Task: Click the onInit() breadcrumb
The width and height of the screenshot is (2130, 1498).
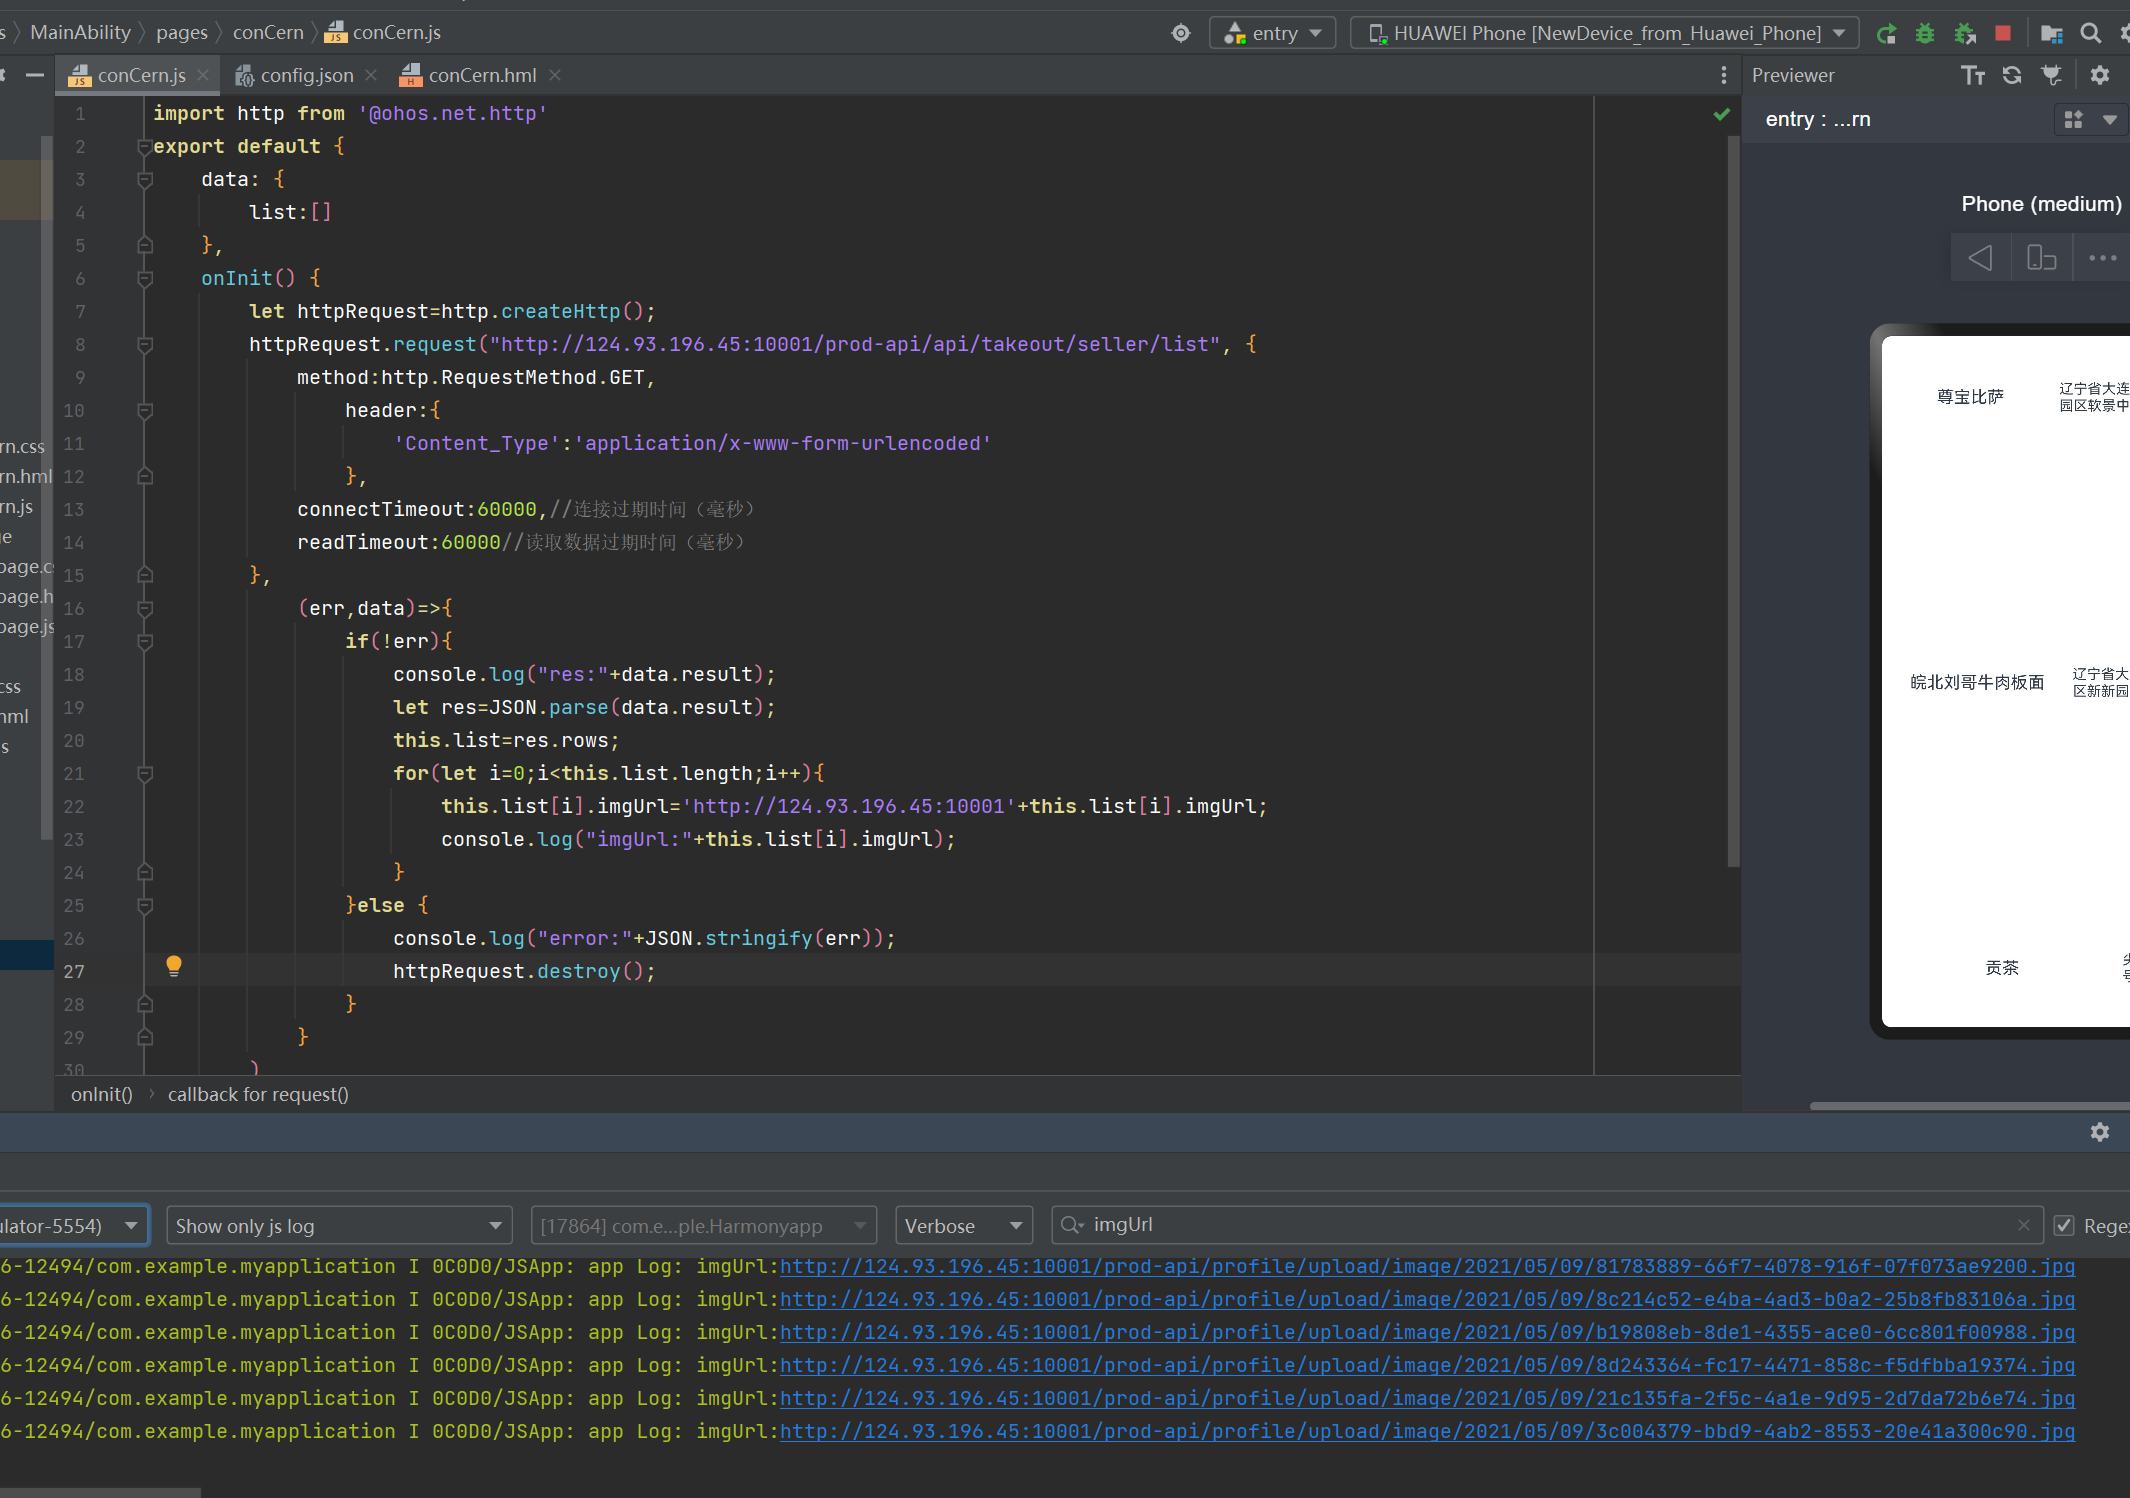Action: pyautogui.click(x=102, y=1094)
